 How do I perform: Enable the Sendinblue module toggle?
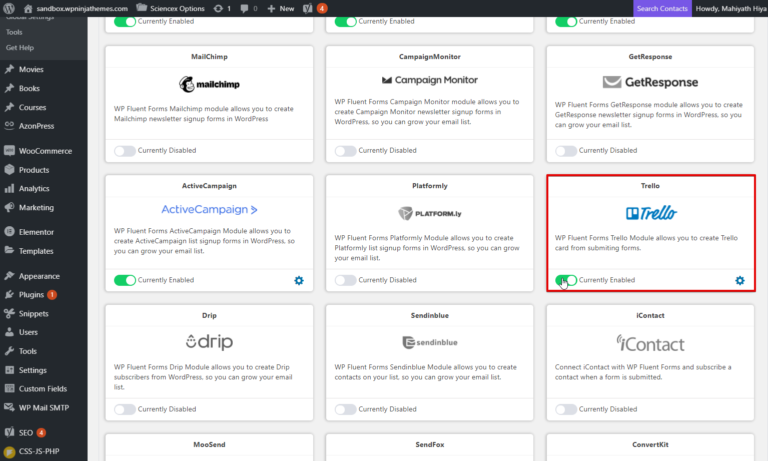pos(345,409)
